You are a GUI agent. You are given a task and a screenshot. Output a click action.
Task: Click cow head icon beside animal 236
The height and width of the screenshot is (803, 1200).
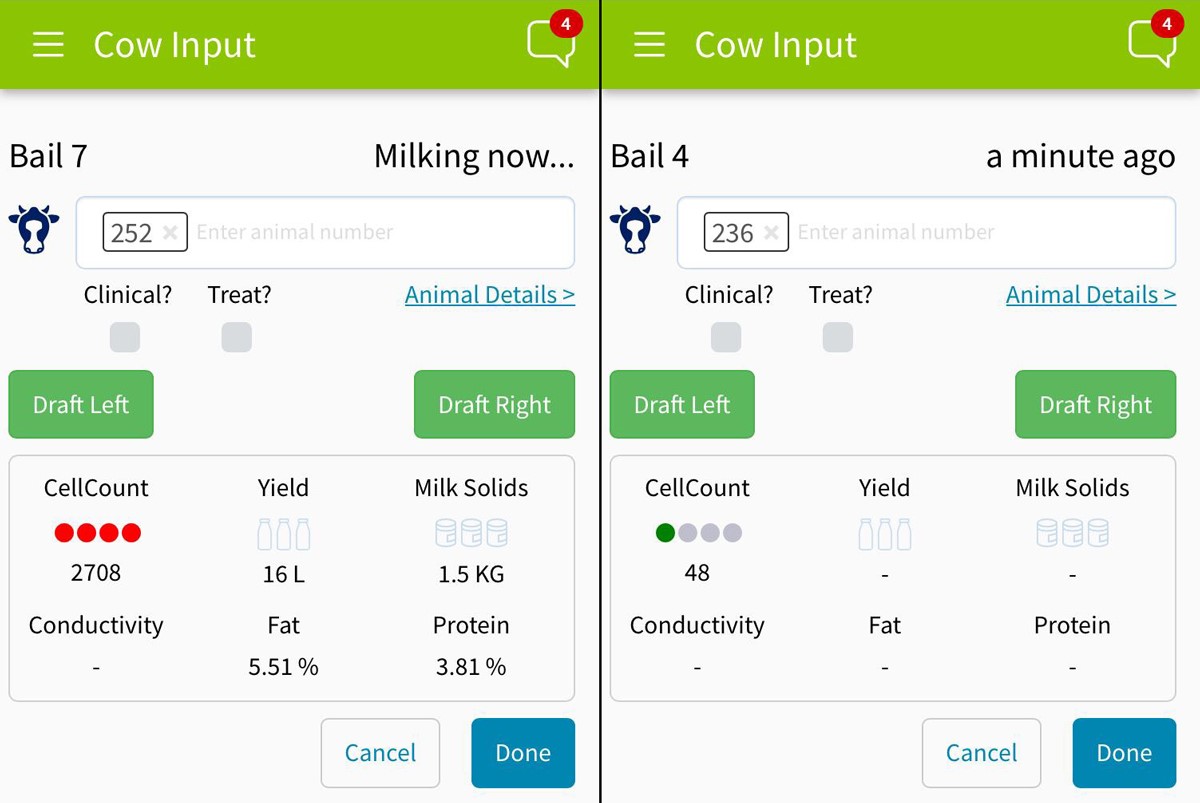click(x=635, y=229)
